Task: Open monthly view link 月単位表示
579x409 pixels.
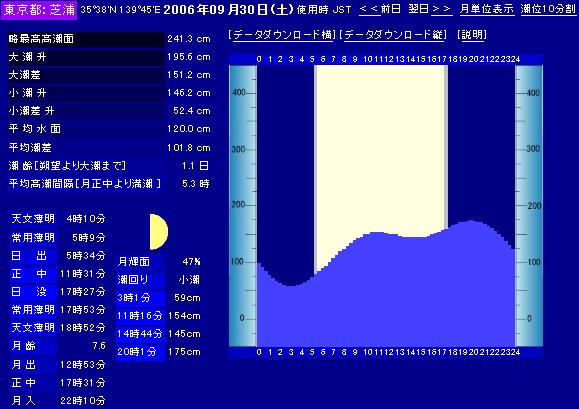Action: 486,9
